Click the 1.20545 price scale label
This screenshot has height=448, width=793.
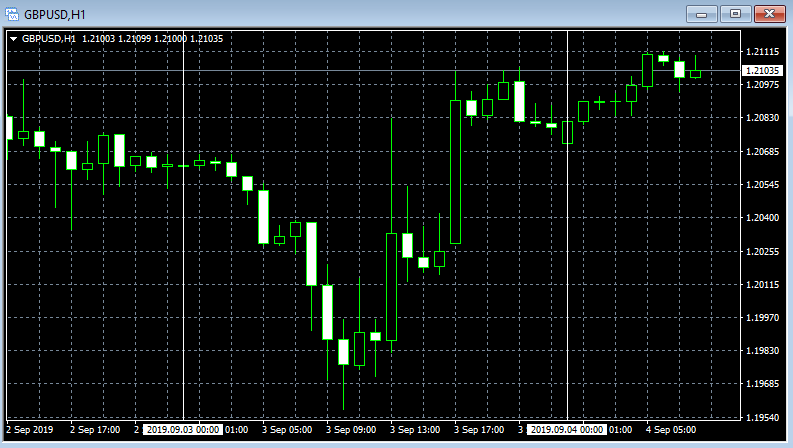click(763, 185)
